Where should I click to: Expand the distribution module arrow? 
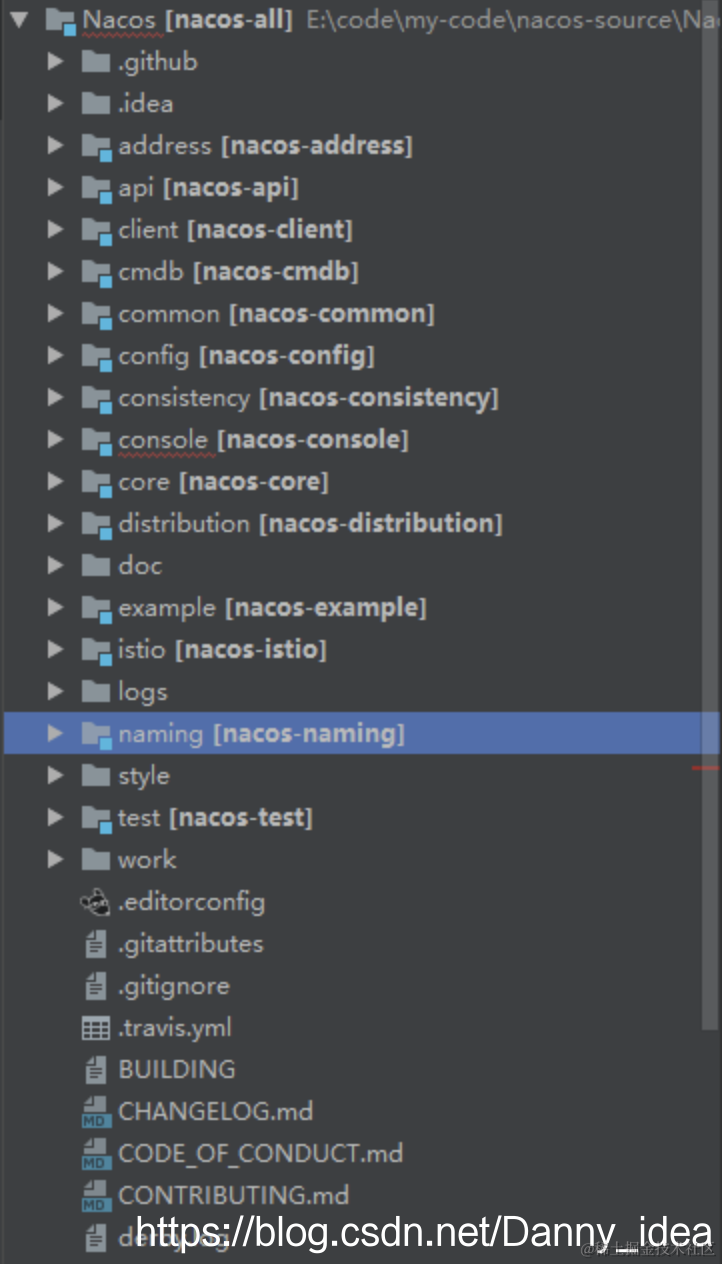point(55,523)
